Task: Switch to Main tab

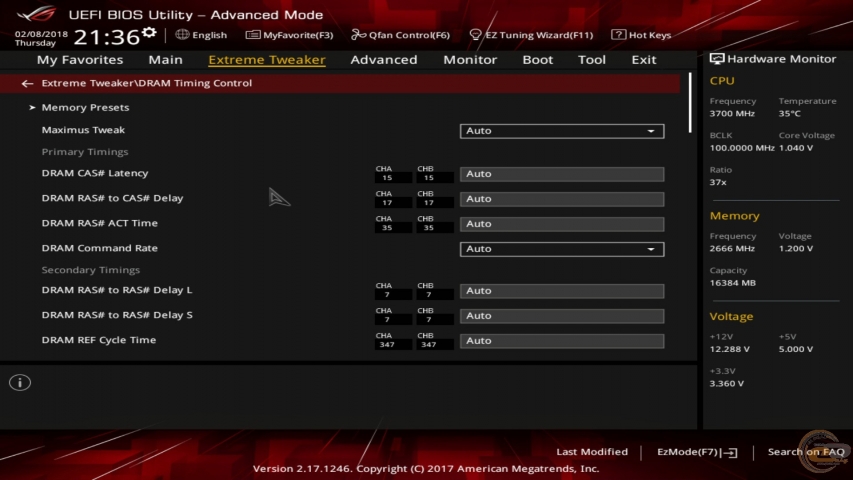Action: pyautogui.click(x=165, y=59)
